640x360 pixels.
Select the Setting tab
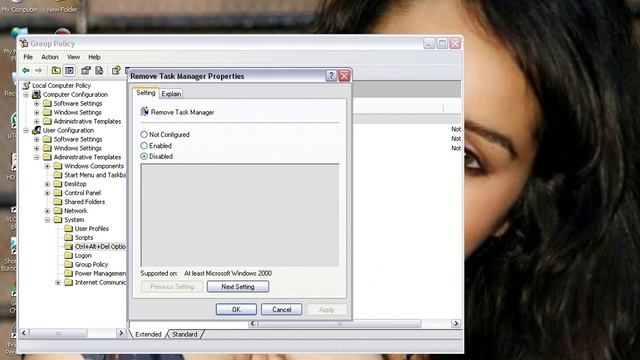(x=146, y=93)
